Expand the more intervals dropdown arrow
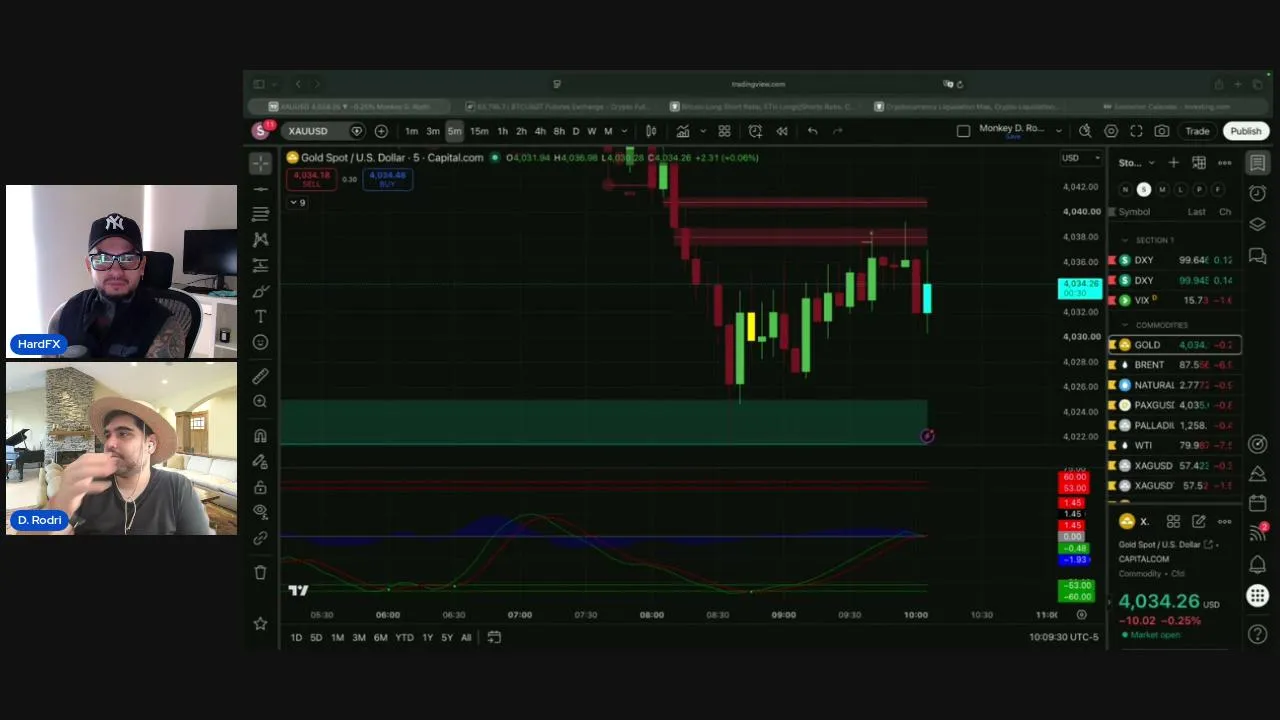This screenshot has height=720, width=1280. point(625,131)
